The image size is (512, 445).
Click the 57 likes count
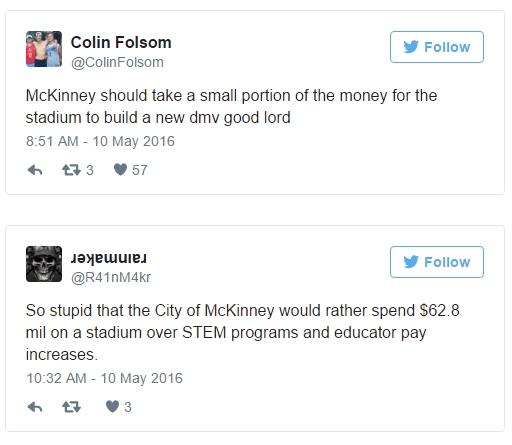(x=140, y=170)
